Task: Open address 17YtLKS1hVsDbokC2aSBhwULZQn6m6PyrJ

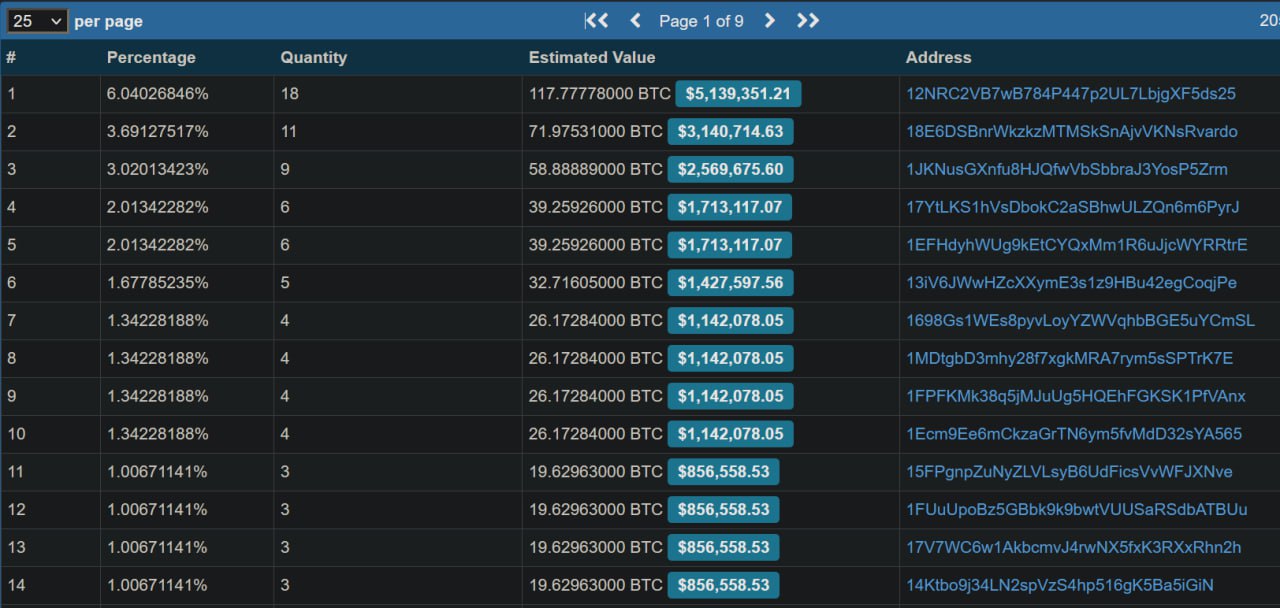Action: (1073, 207)
